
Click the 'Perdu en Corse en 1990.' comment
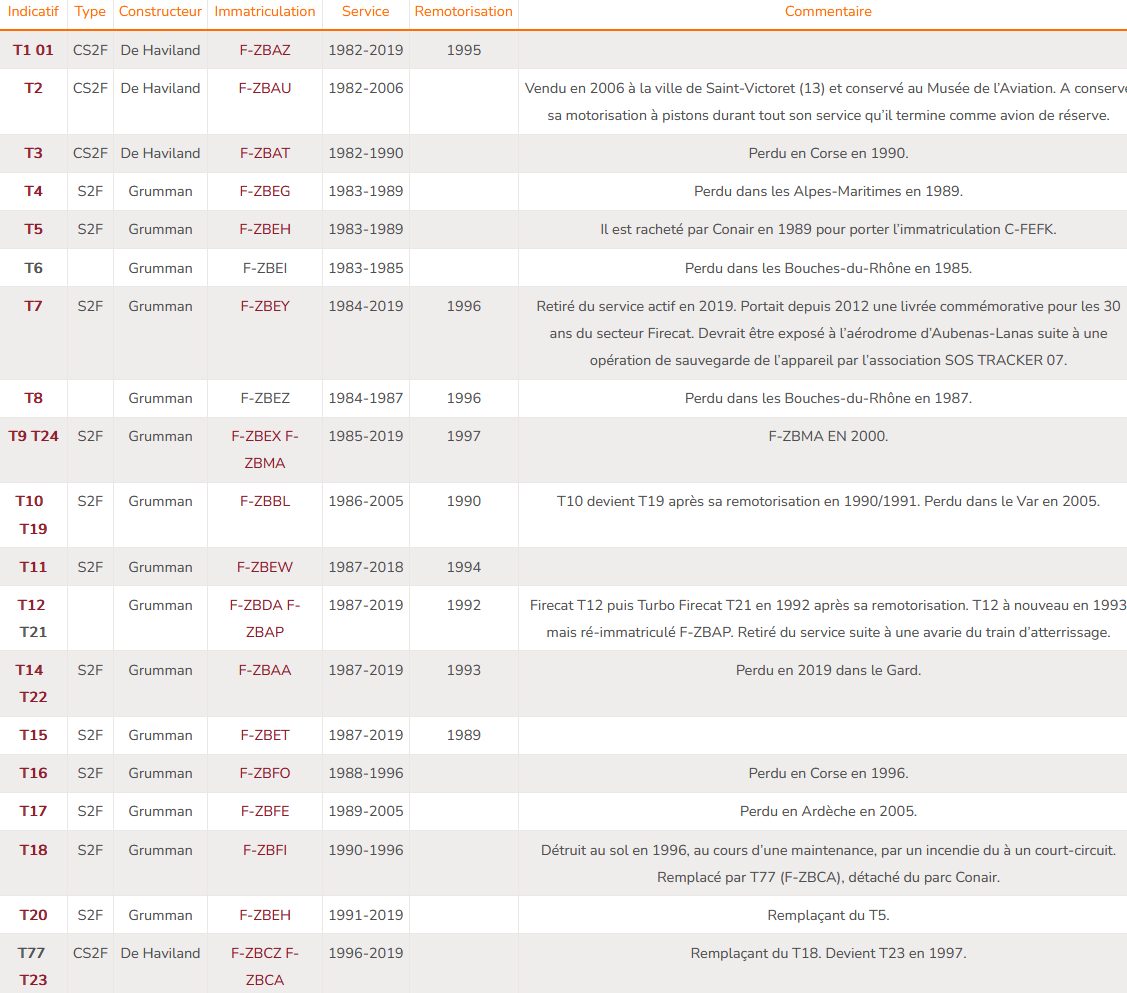tap(828, 153)
